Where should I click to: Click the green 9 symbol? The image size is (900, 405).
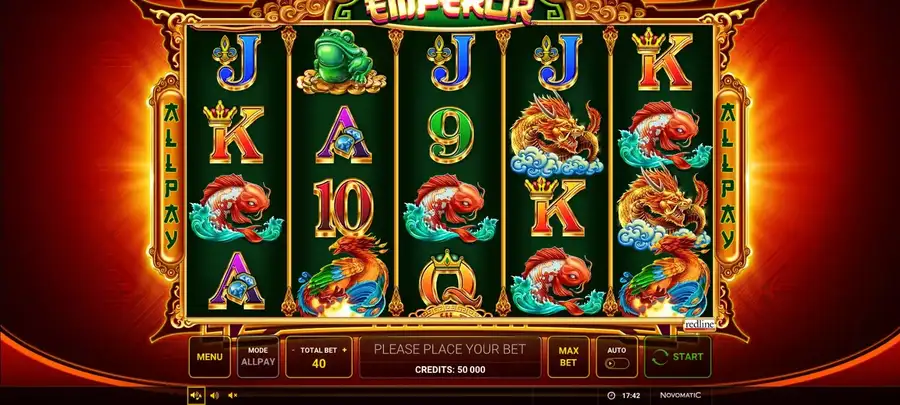pyautogui.click(x=451, y=134)
